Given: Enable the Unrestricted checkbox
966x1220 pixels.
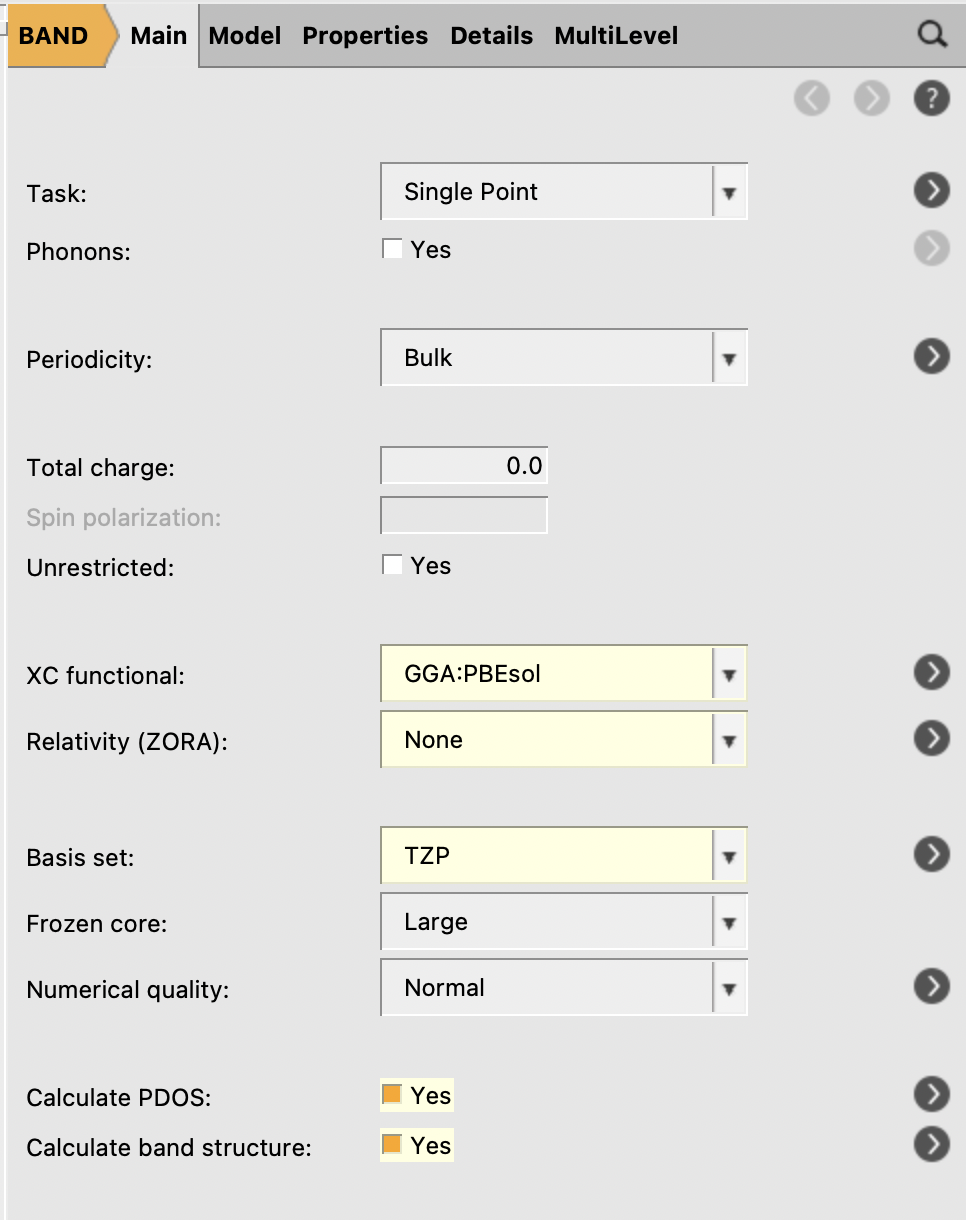Looking at the screenshot, I should coord(392,564).
